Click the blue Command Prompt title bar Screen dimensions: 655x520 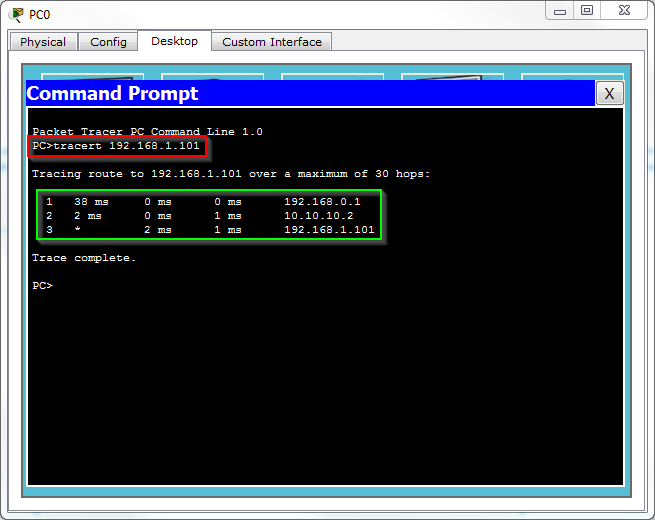tap(300, 94)
